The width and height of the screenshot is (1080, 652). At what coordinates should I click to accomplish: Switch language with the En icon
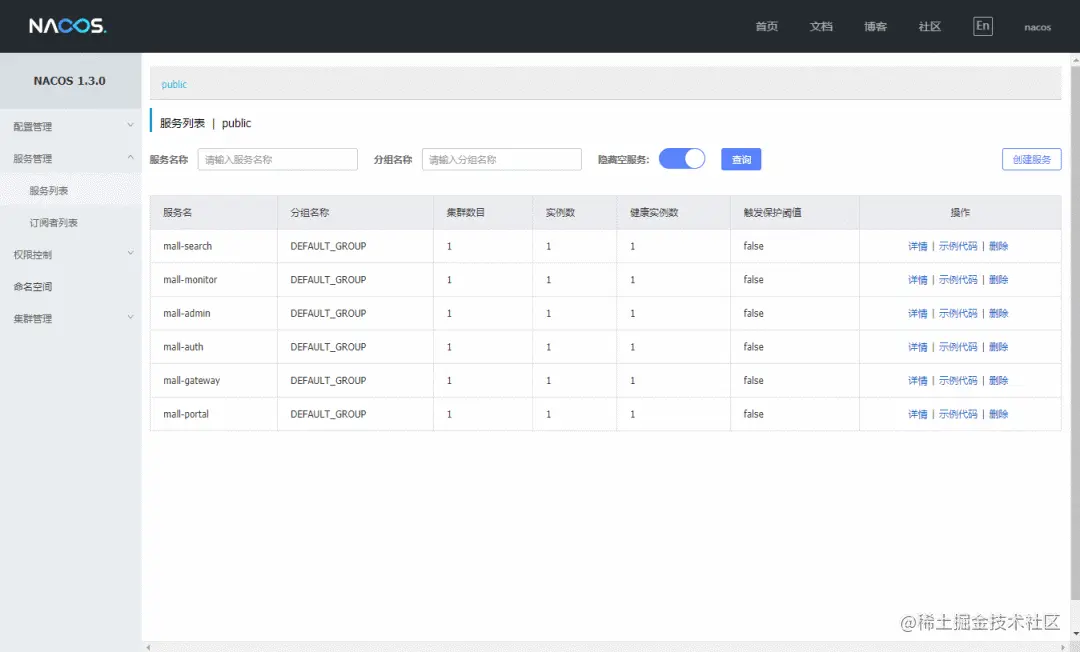[982, 26]
